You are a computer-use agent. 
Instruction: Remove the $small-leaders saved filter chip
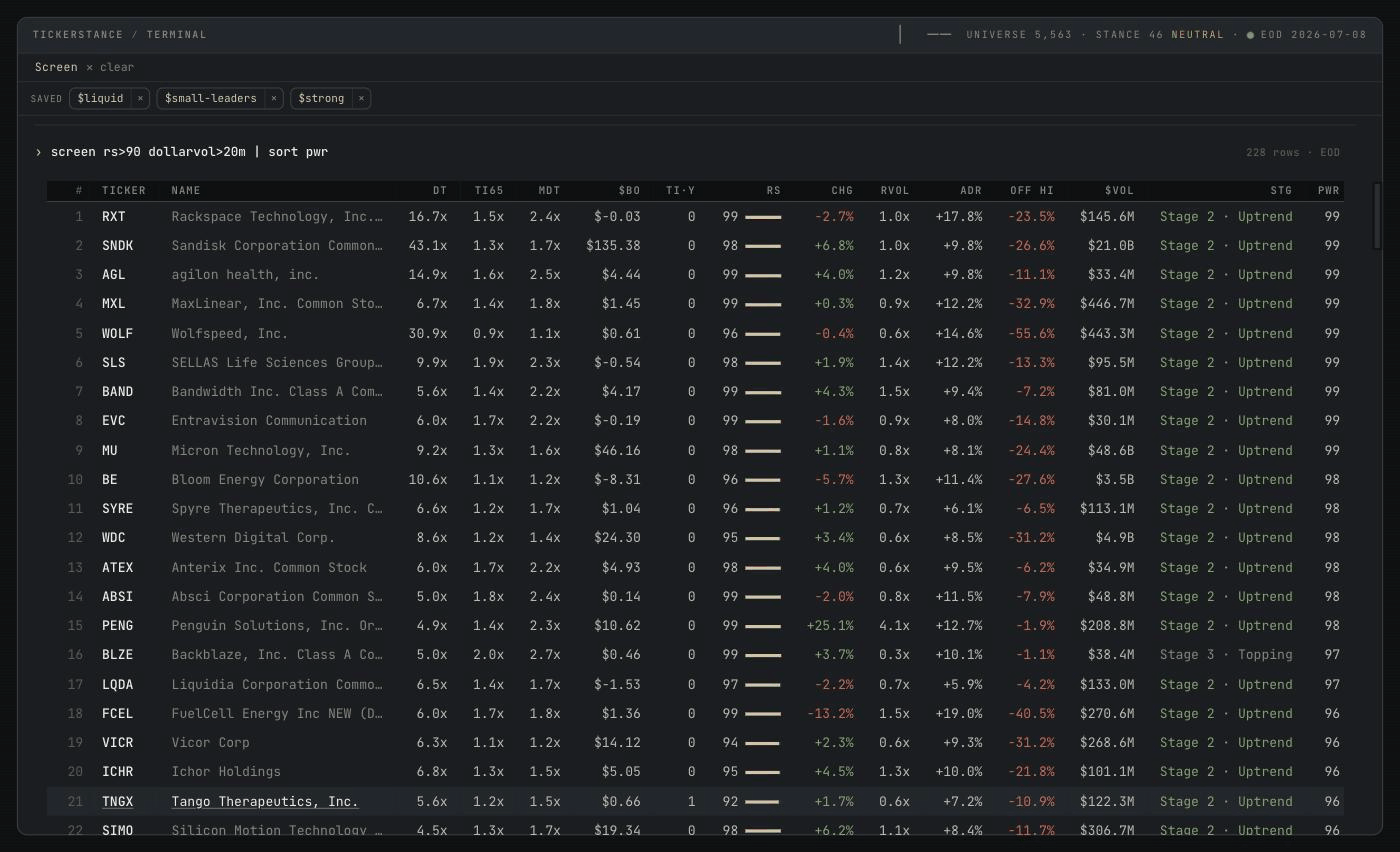pos(273,98)
